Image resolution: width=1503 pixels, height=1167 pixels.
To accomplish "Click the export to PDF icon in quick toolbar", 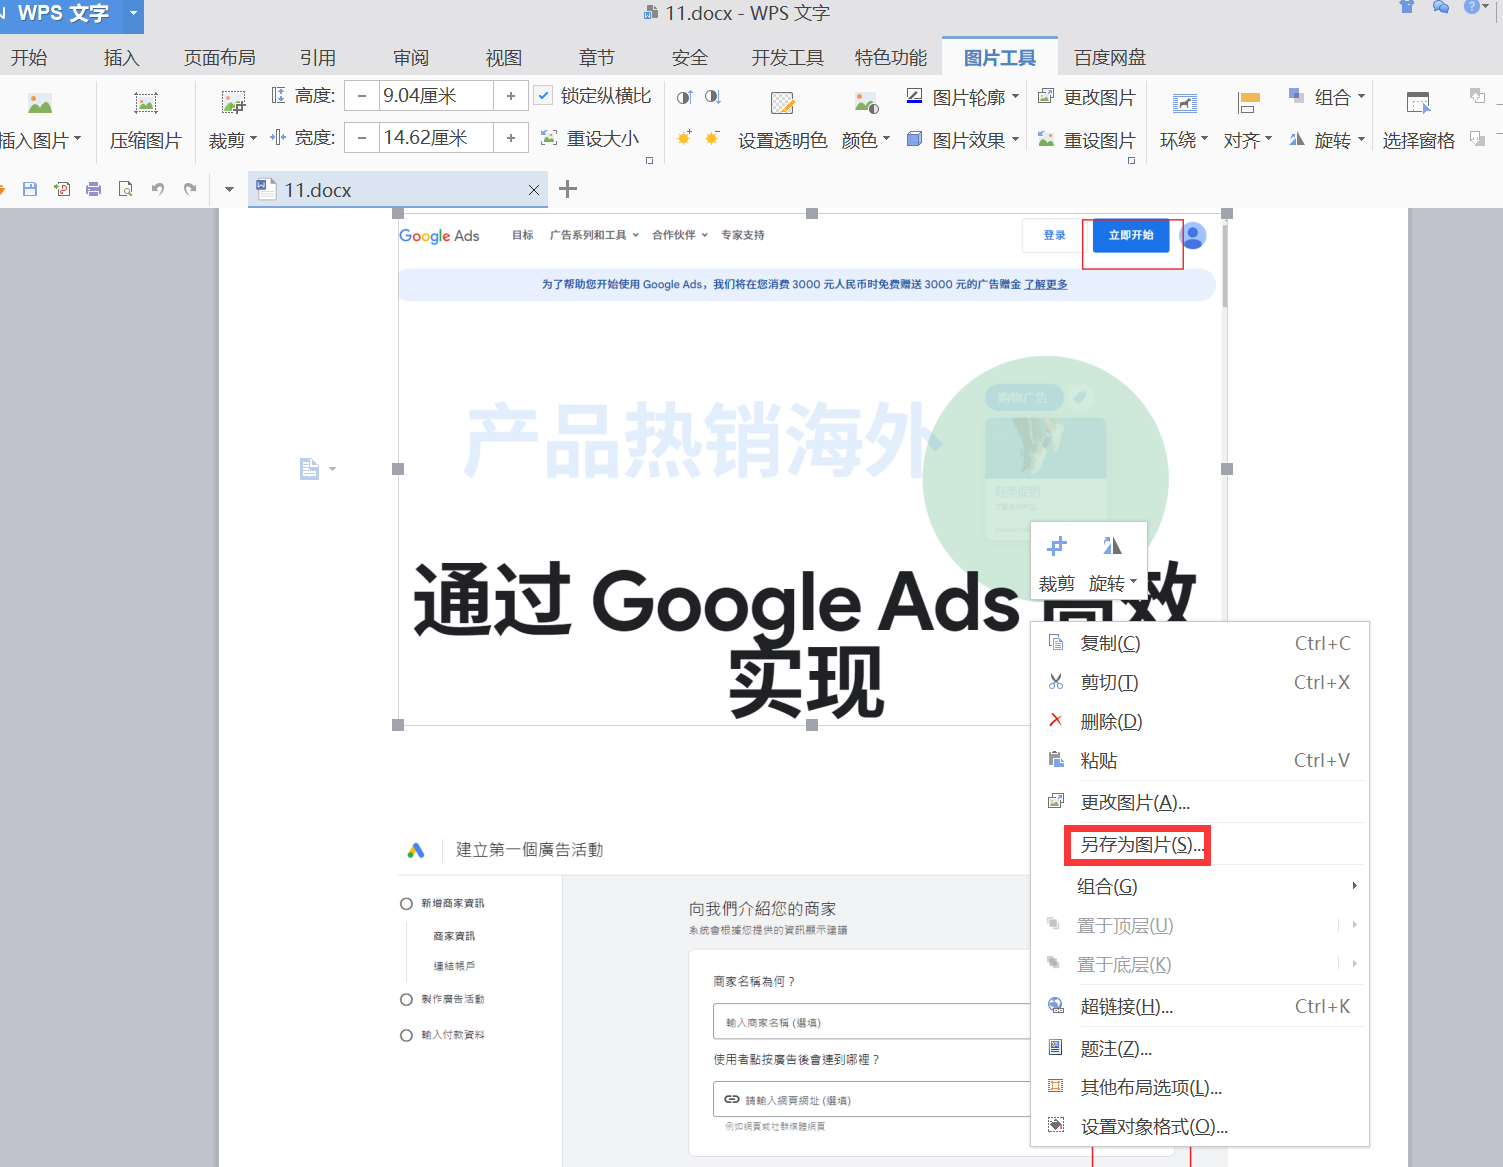I will [62, 189].
